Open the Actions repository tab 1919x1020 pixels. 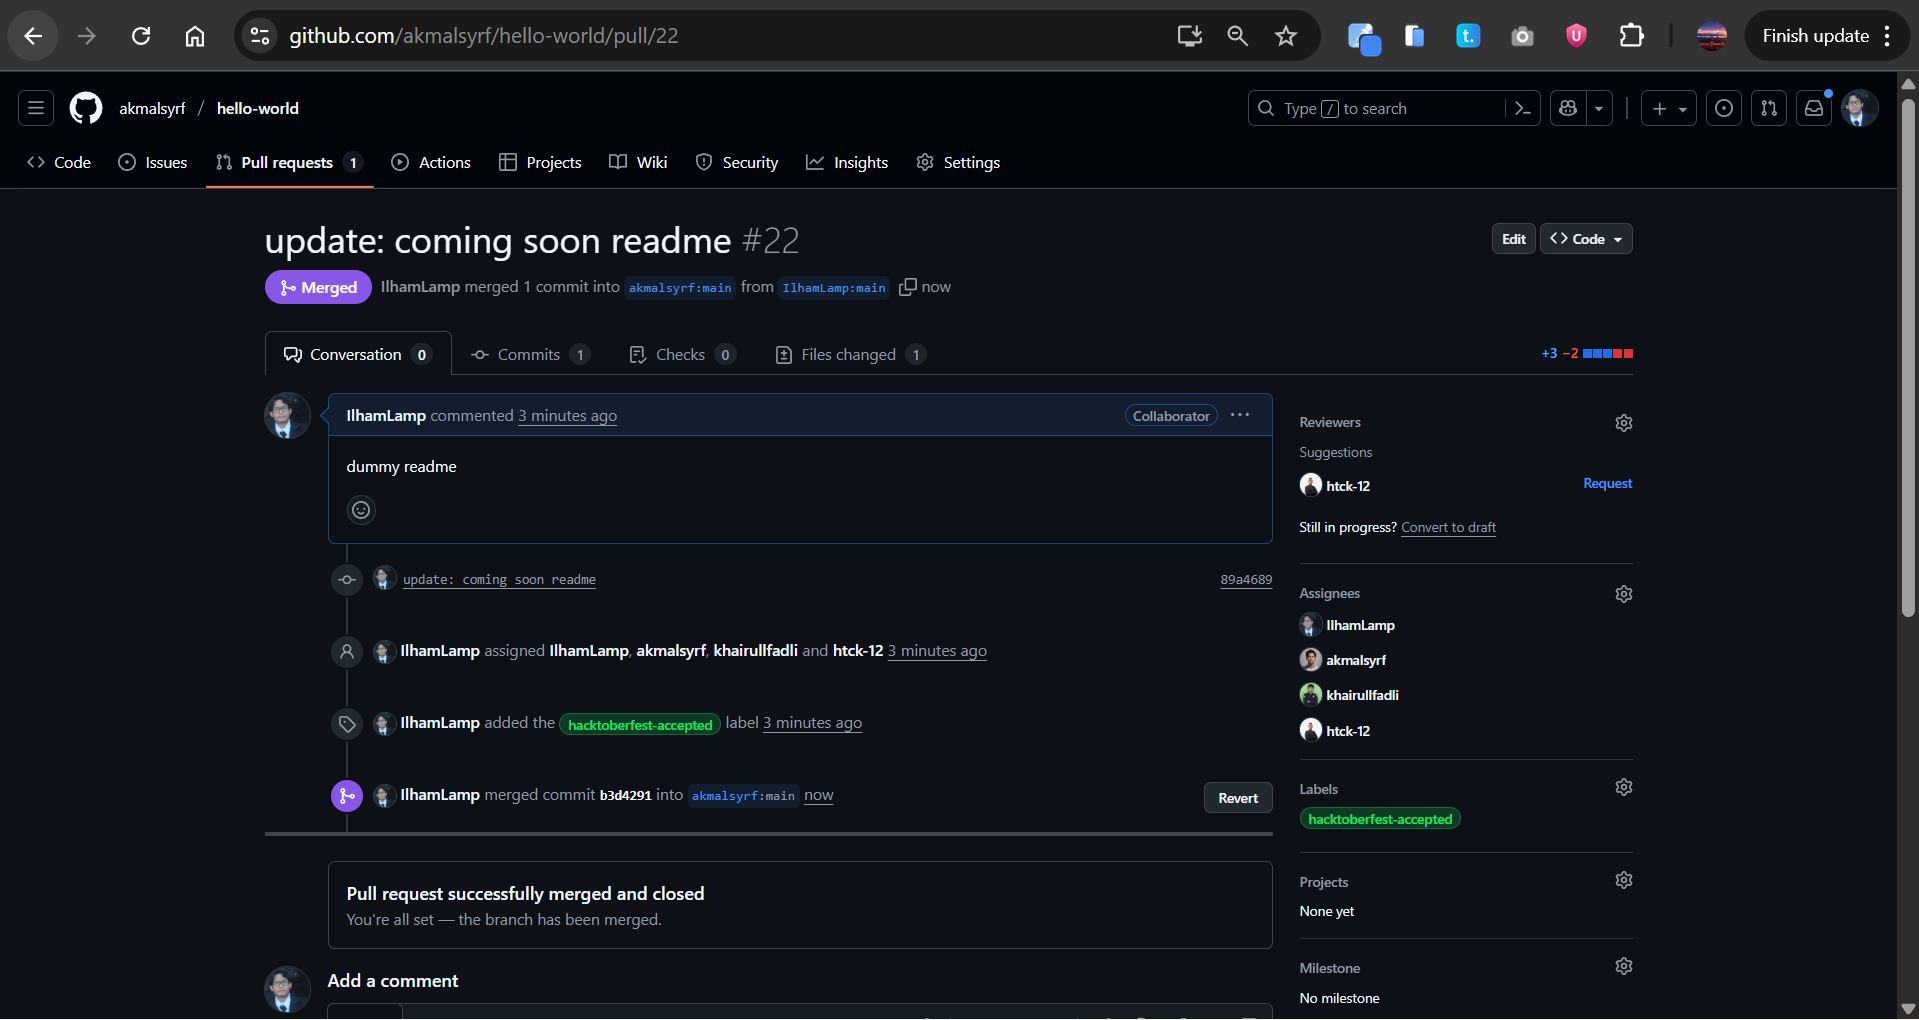(431, 162)
